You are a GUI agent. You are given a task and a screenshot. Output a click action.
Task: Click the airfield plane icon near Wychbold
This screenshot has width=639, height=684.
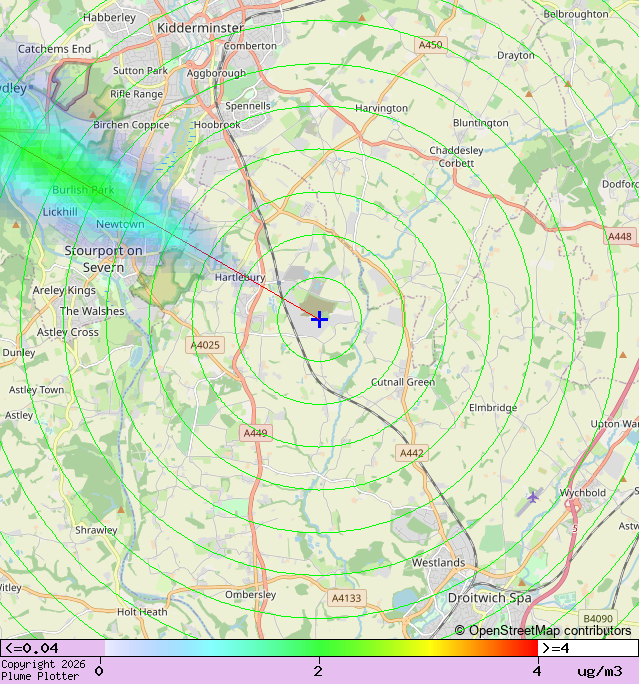(532, 496)
